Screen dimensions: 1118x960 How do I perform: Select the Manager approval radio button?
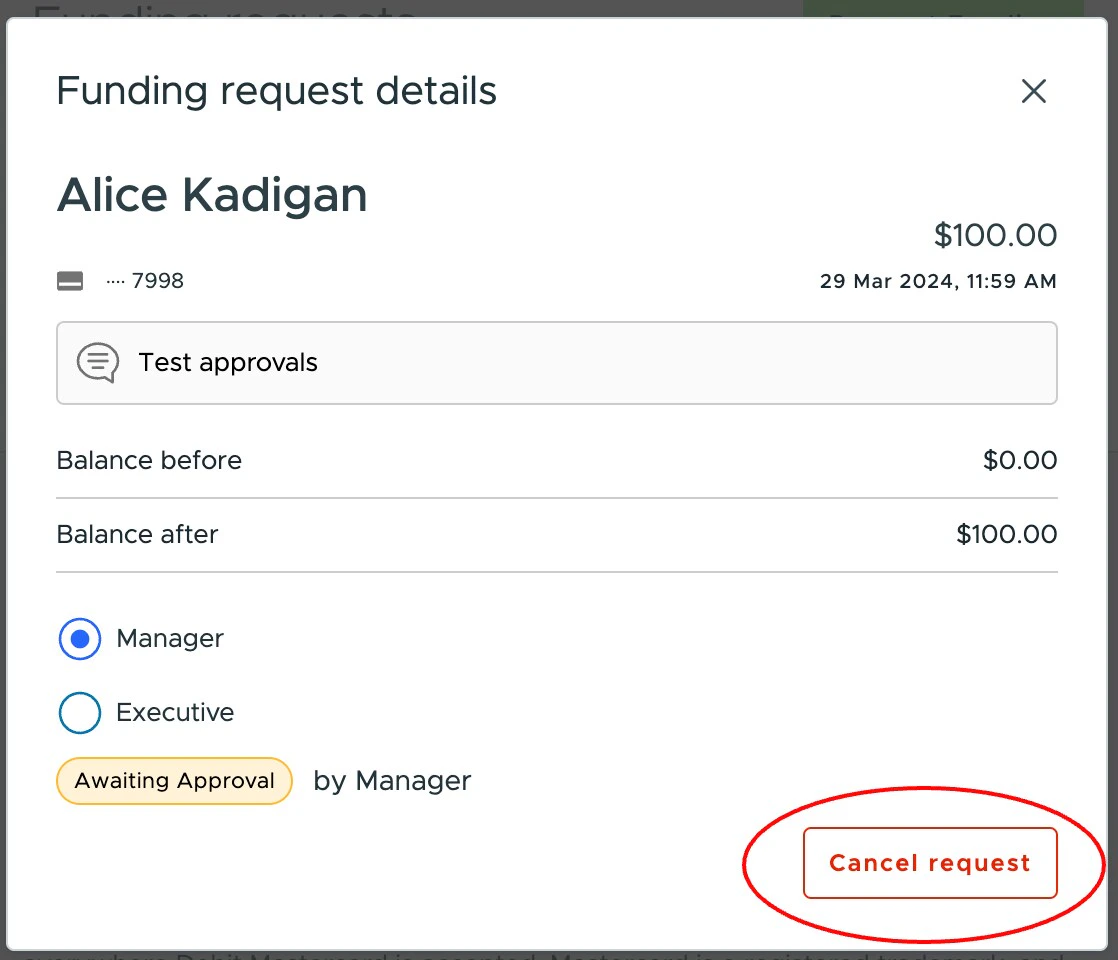point(79,638)
